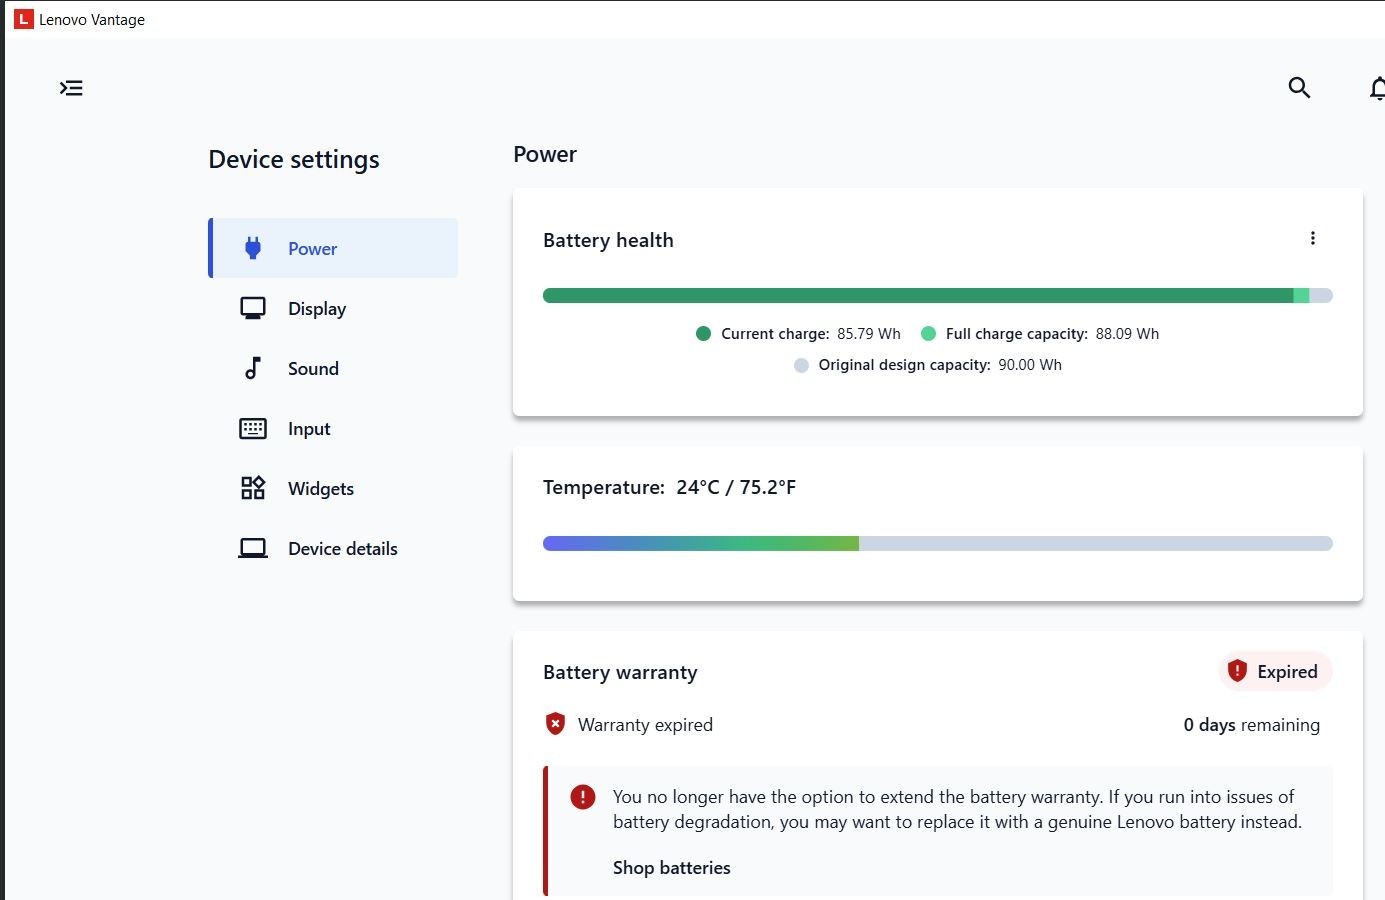Click the Battery warranty heading
Image resolution: width=1385 pixels, height=900 pixels.
[620, 672]
